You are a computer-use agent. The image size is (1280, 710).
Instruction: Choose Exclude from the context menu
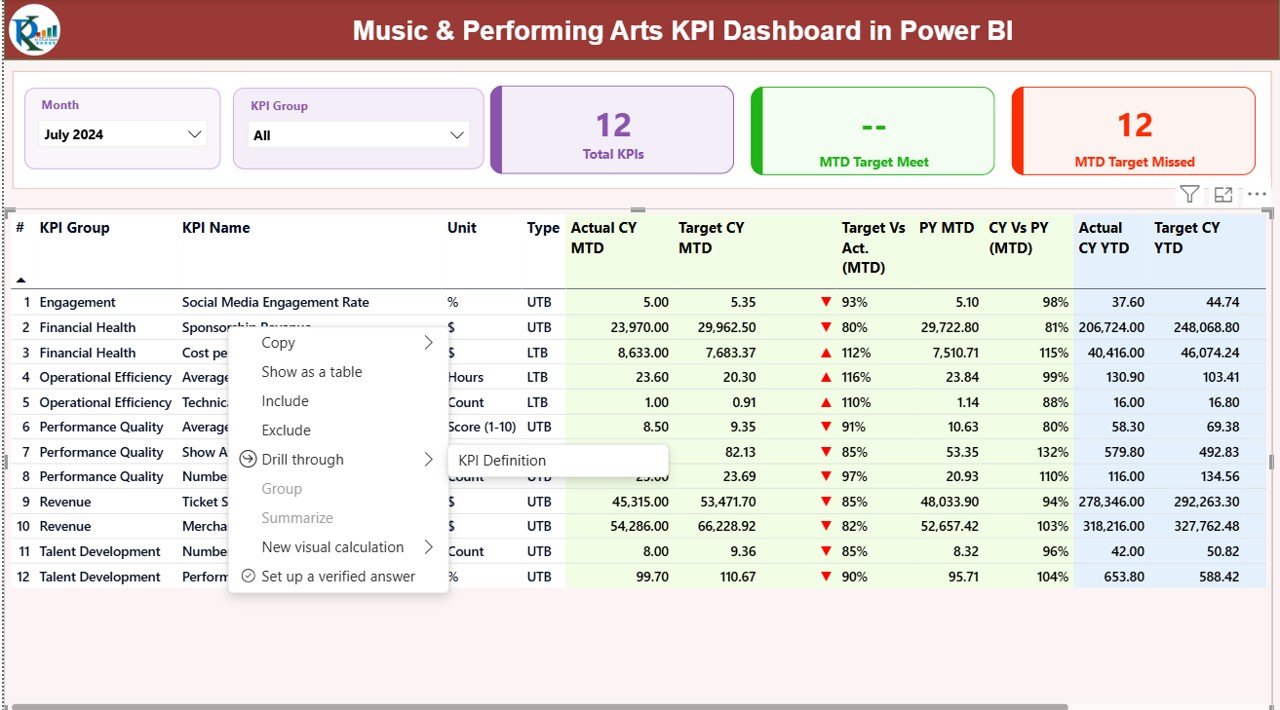tap(285, 430)
